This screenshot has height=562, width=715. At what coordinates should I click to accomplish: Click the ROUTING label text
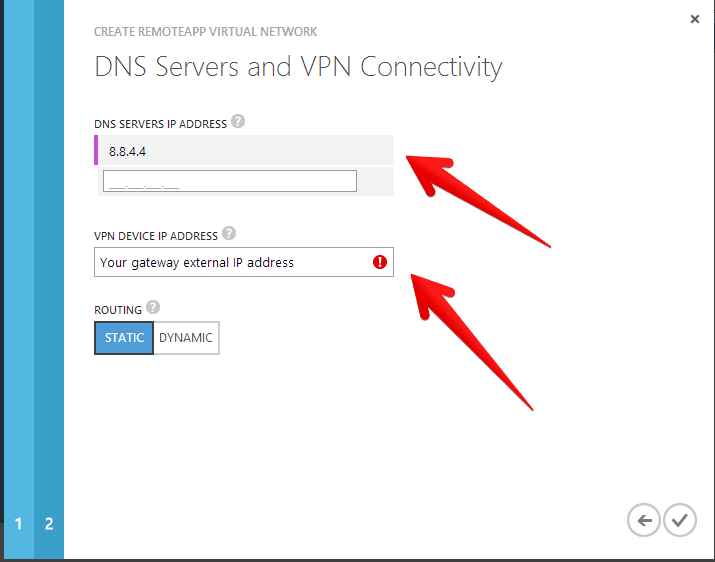[x=118, y=310]
